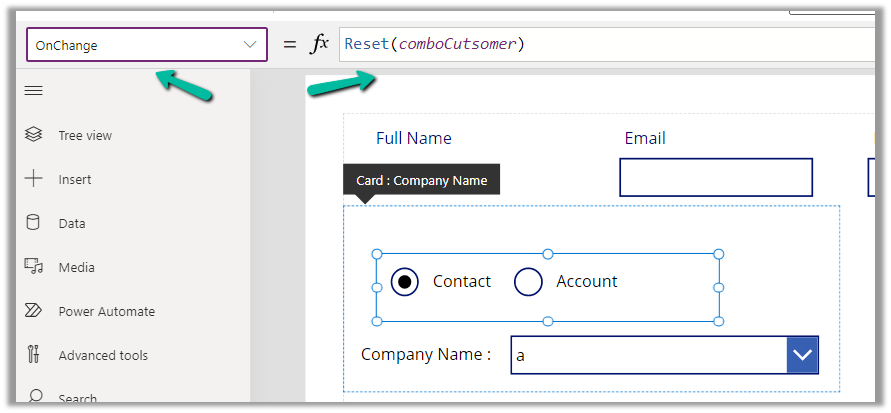Image resolution: width=891 pixels, height=413 pixels.
Task: Open the OnChange property dropdown
Action: tap(146, 45)
